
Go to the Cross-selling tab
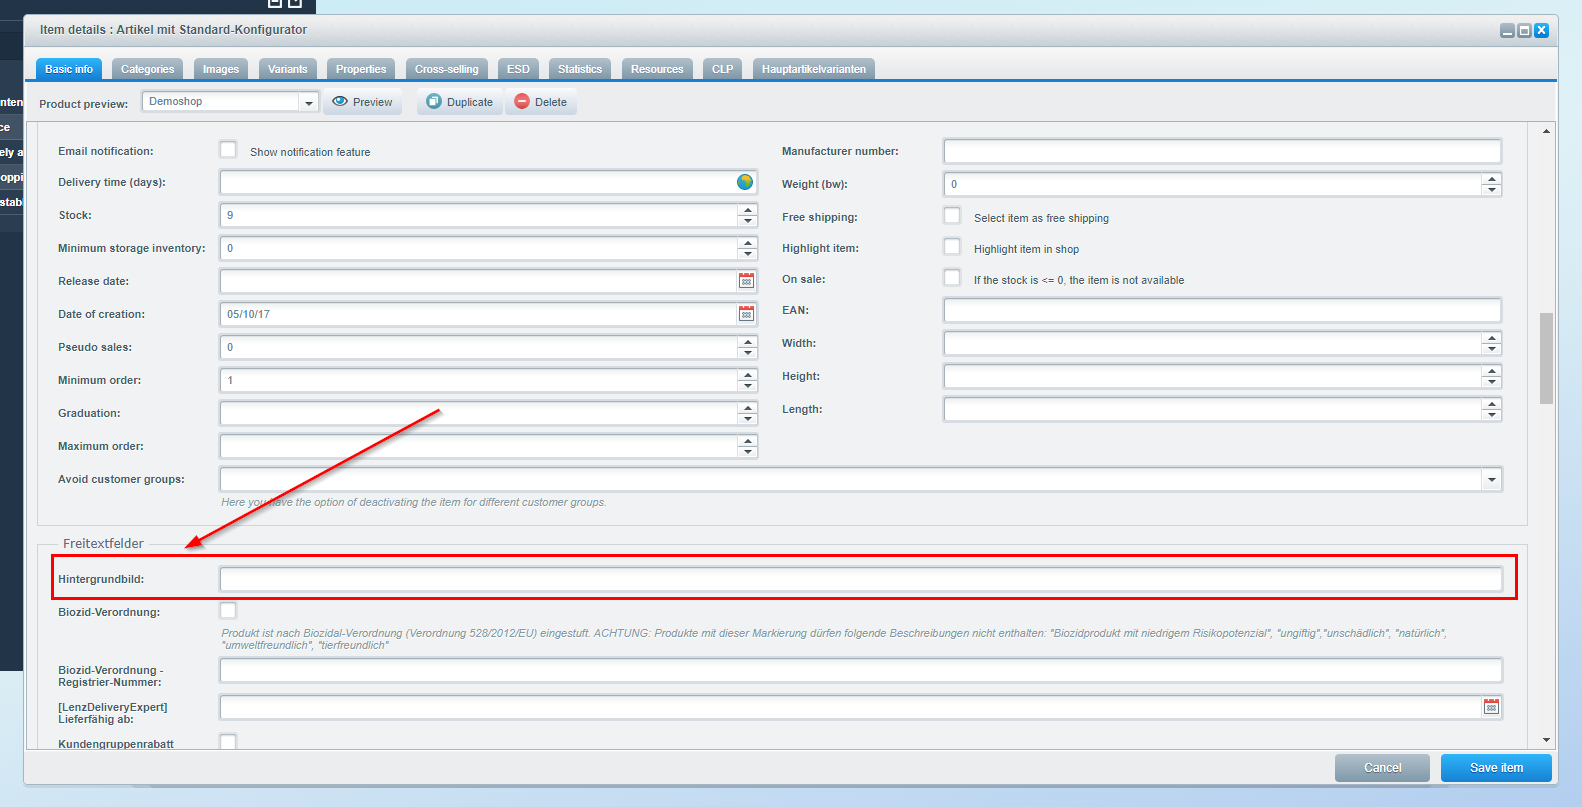[447, 69]
